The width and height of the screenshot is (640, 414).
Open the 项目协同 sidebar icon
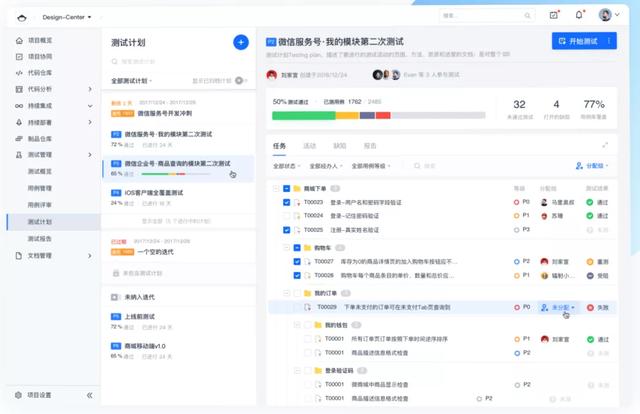19,57
